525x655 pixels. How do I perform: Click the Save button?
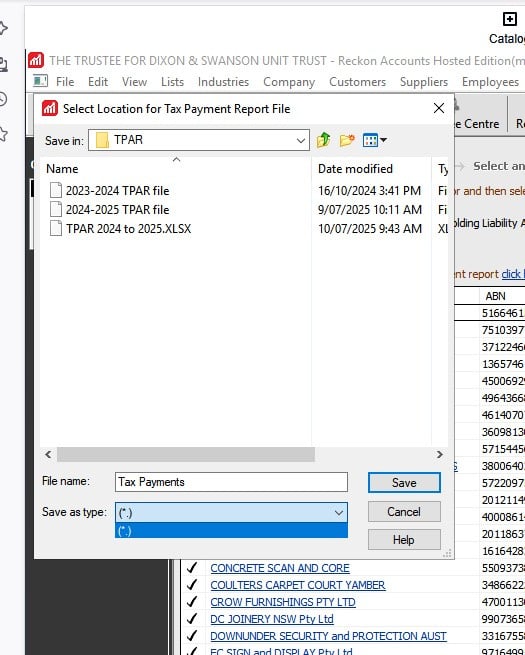[404, 482]
